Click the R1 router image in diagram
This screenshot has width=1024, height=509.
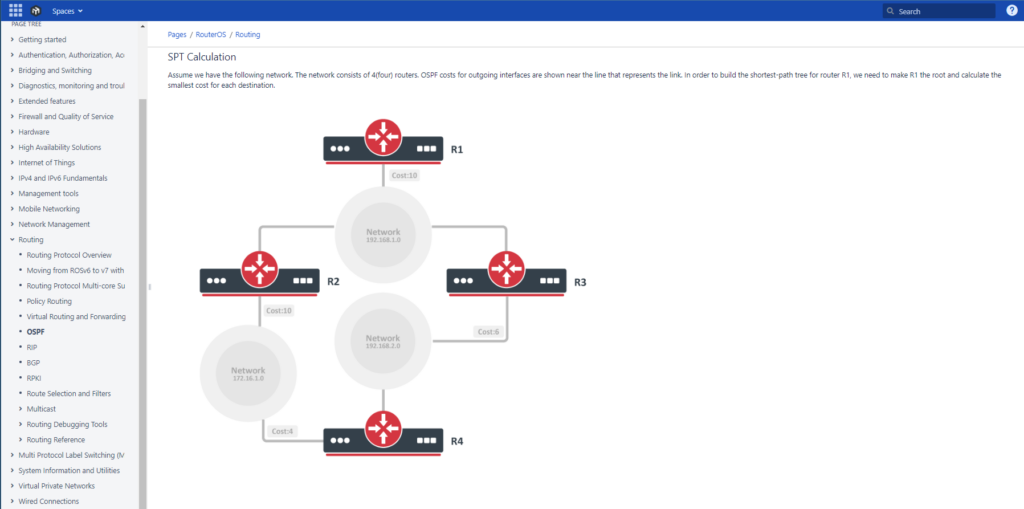(x=383, y=142)
